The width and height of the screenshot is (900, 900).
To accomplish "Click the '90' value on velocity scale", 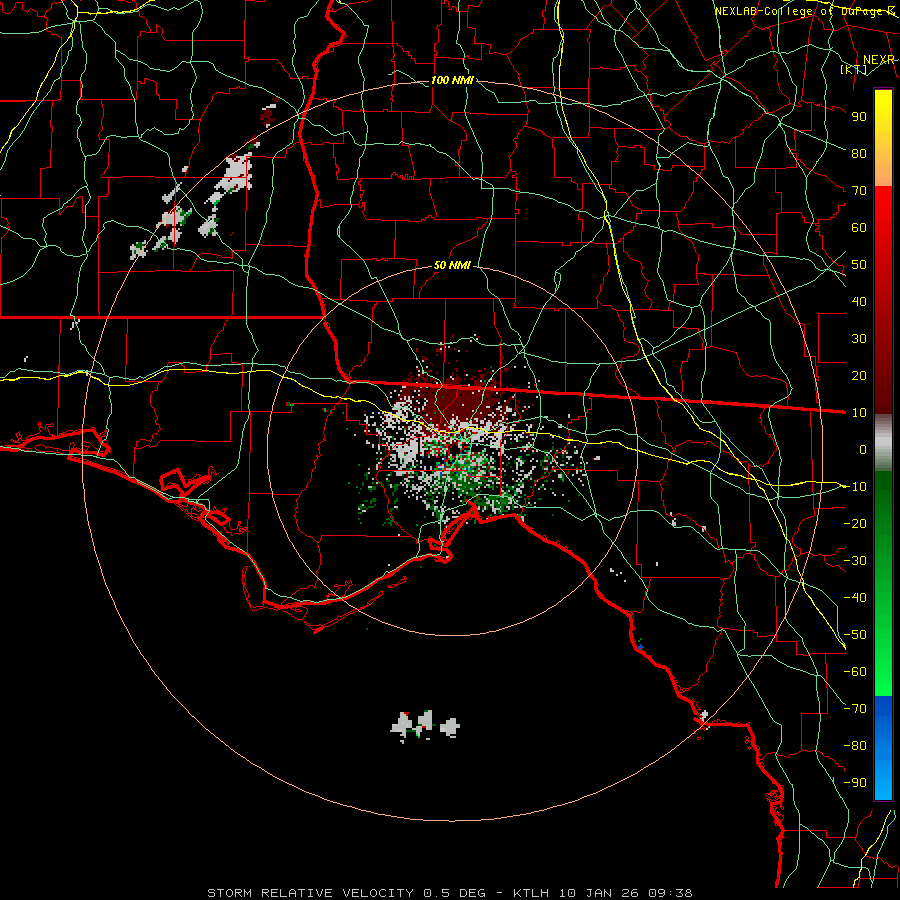I will (859, 117).
